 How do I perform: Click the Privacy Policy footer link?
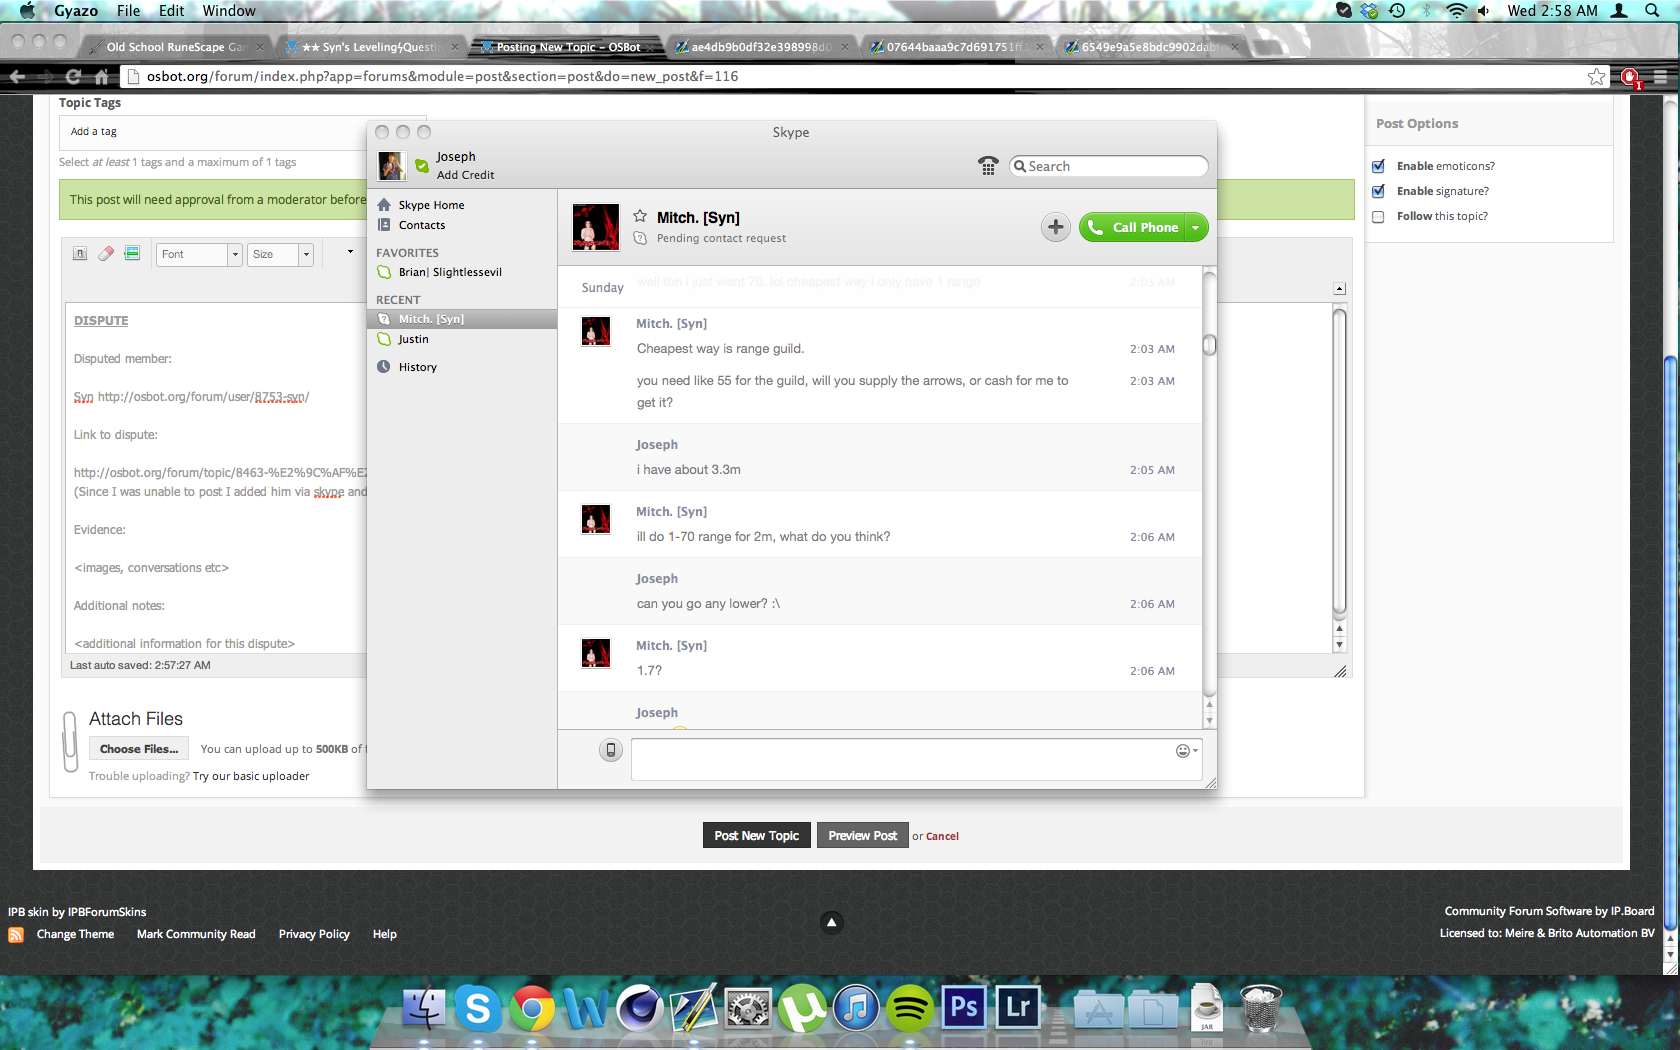(314, 934)
